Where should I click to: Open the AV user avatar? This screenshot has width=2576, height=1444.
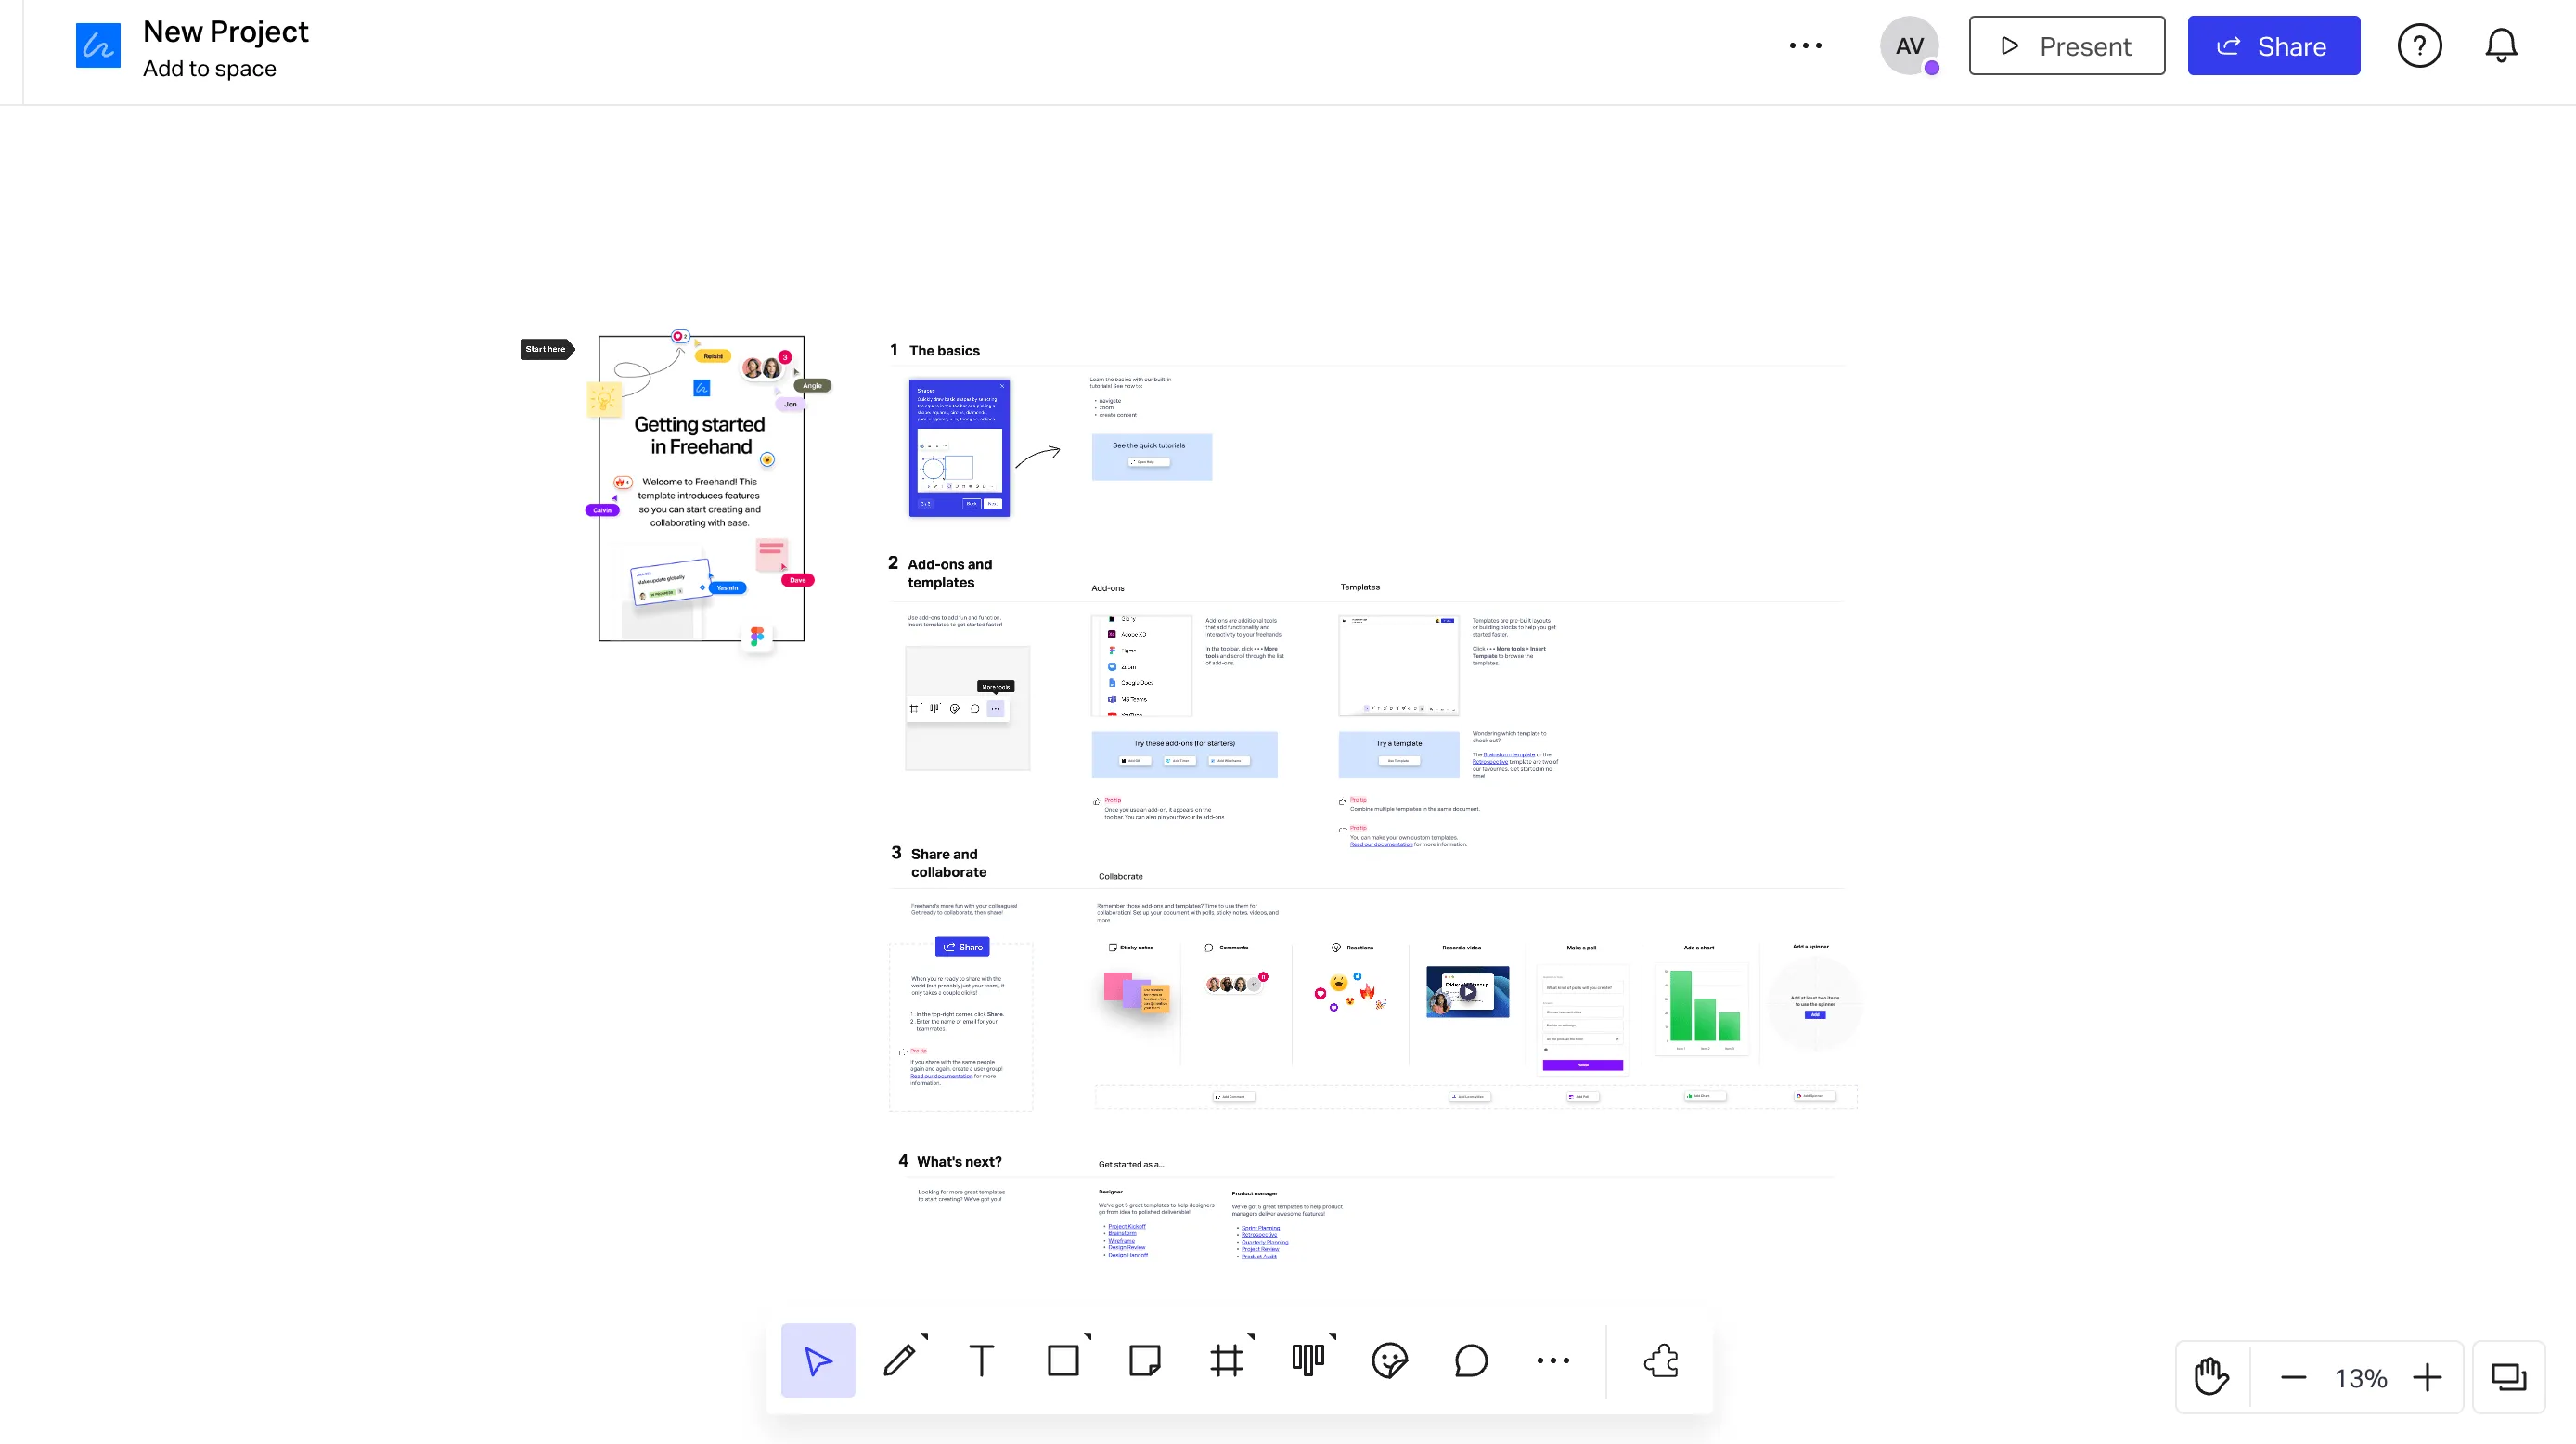(x=1909, y=45)
